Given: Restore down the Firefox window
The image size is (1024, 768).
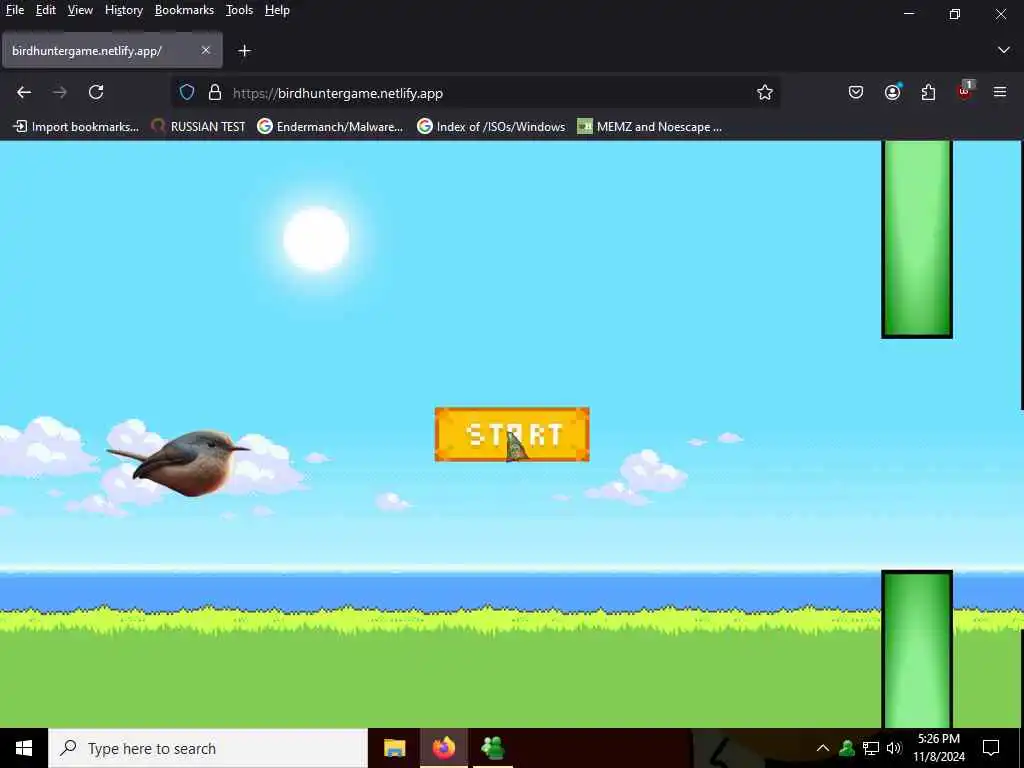Looking at the screenshot, I should (955, 14).
